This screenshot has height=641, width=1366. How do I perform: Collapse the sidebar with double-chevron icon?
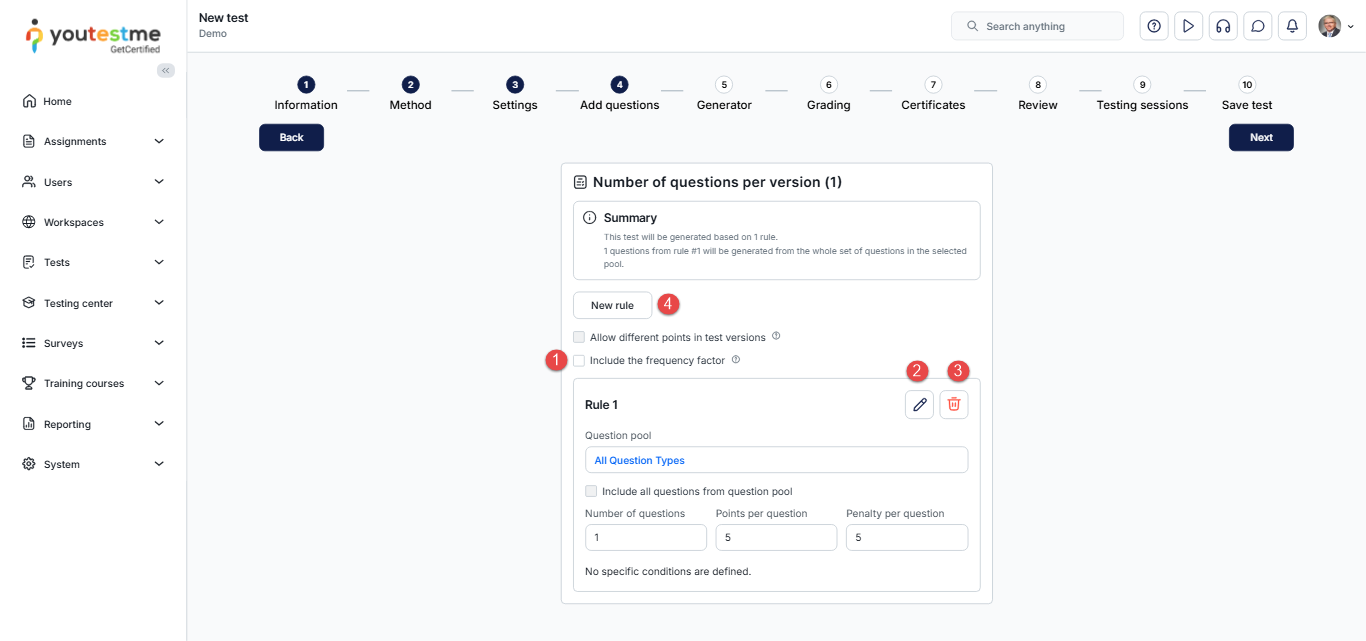[166, 70]
